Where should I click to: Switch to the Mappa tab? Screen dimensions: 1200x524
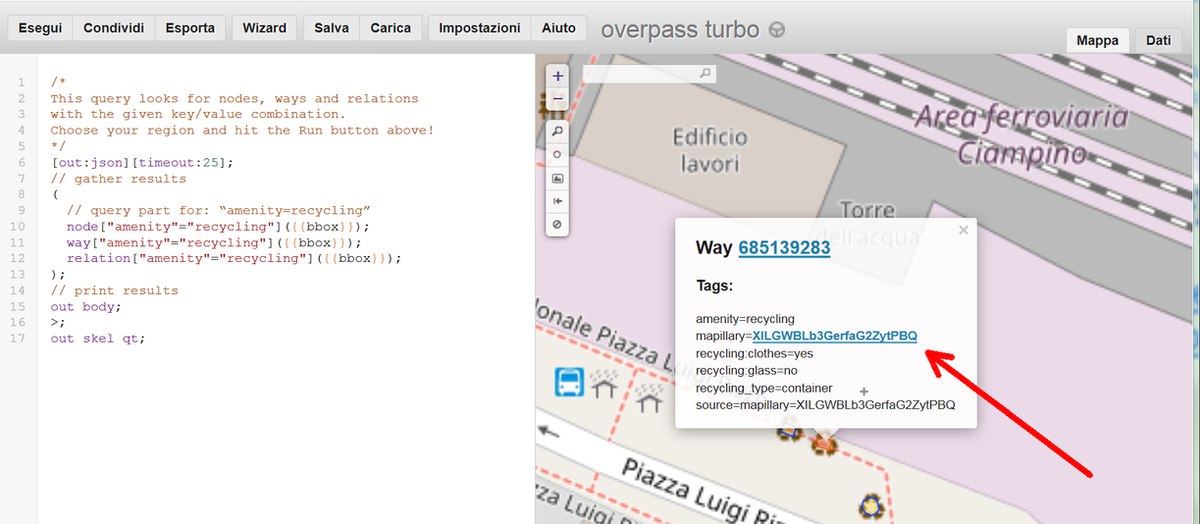(x=1097, y=40)
